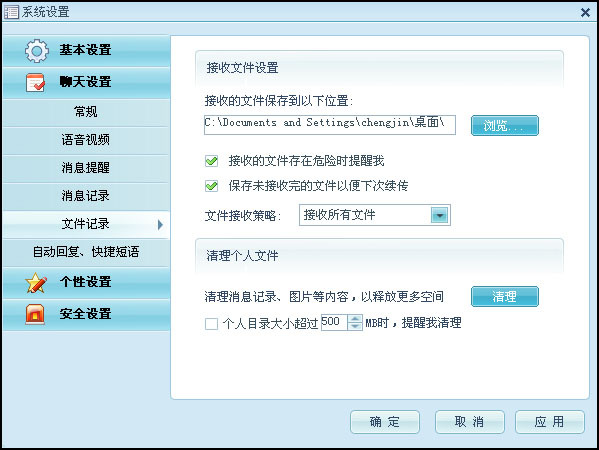
Task: Click the 浏览... button
Action: coord(505,125)
